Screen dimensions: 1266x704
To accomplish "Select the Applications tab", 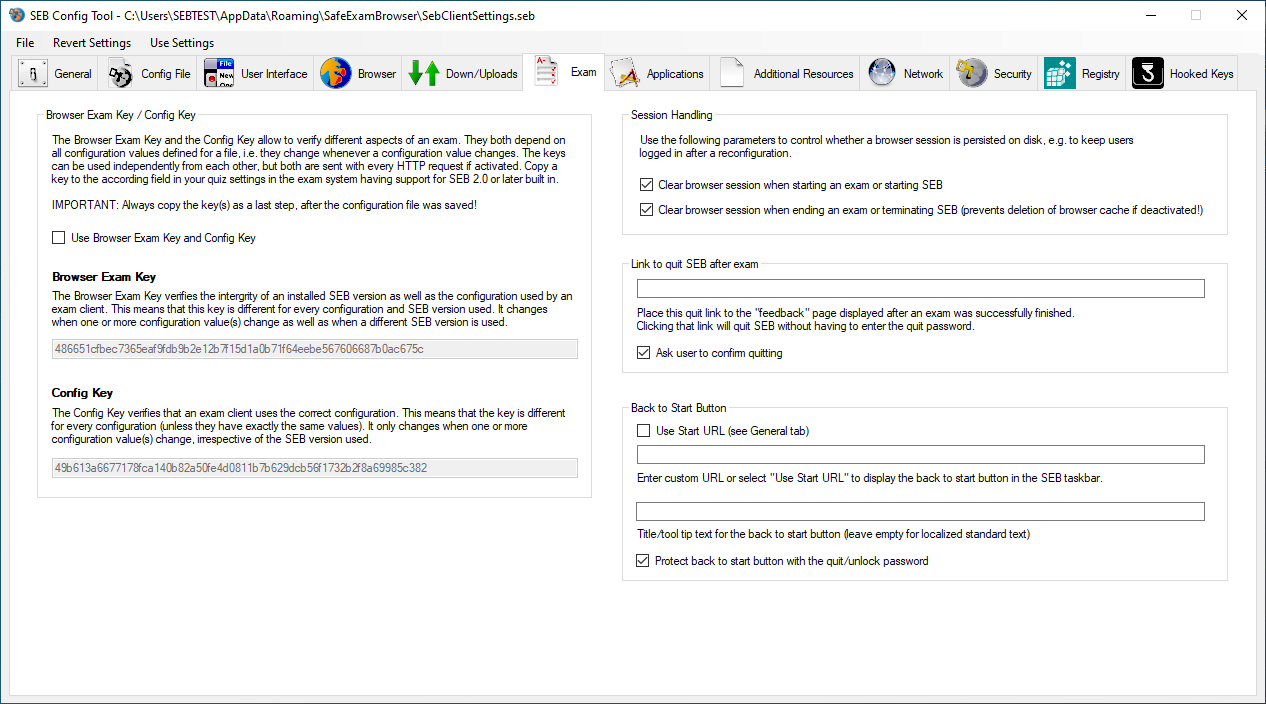I will (657, 74).
